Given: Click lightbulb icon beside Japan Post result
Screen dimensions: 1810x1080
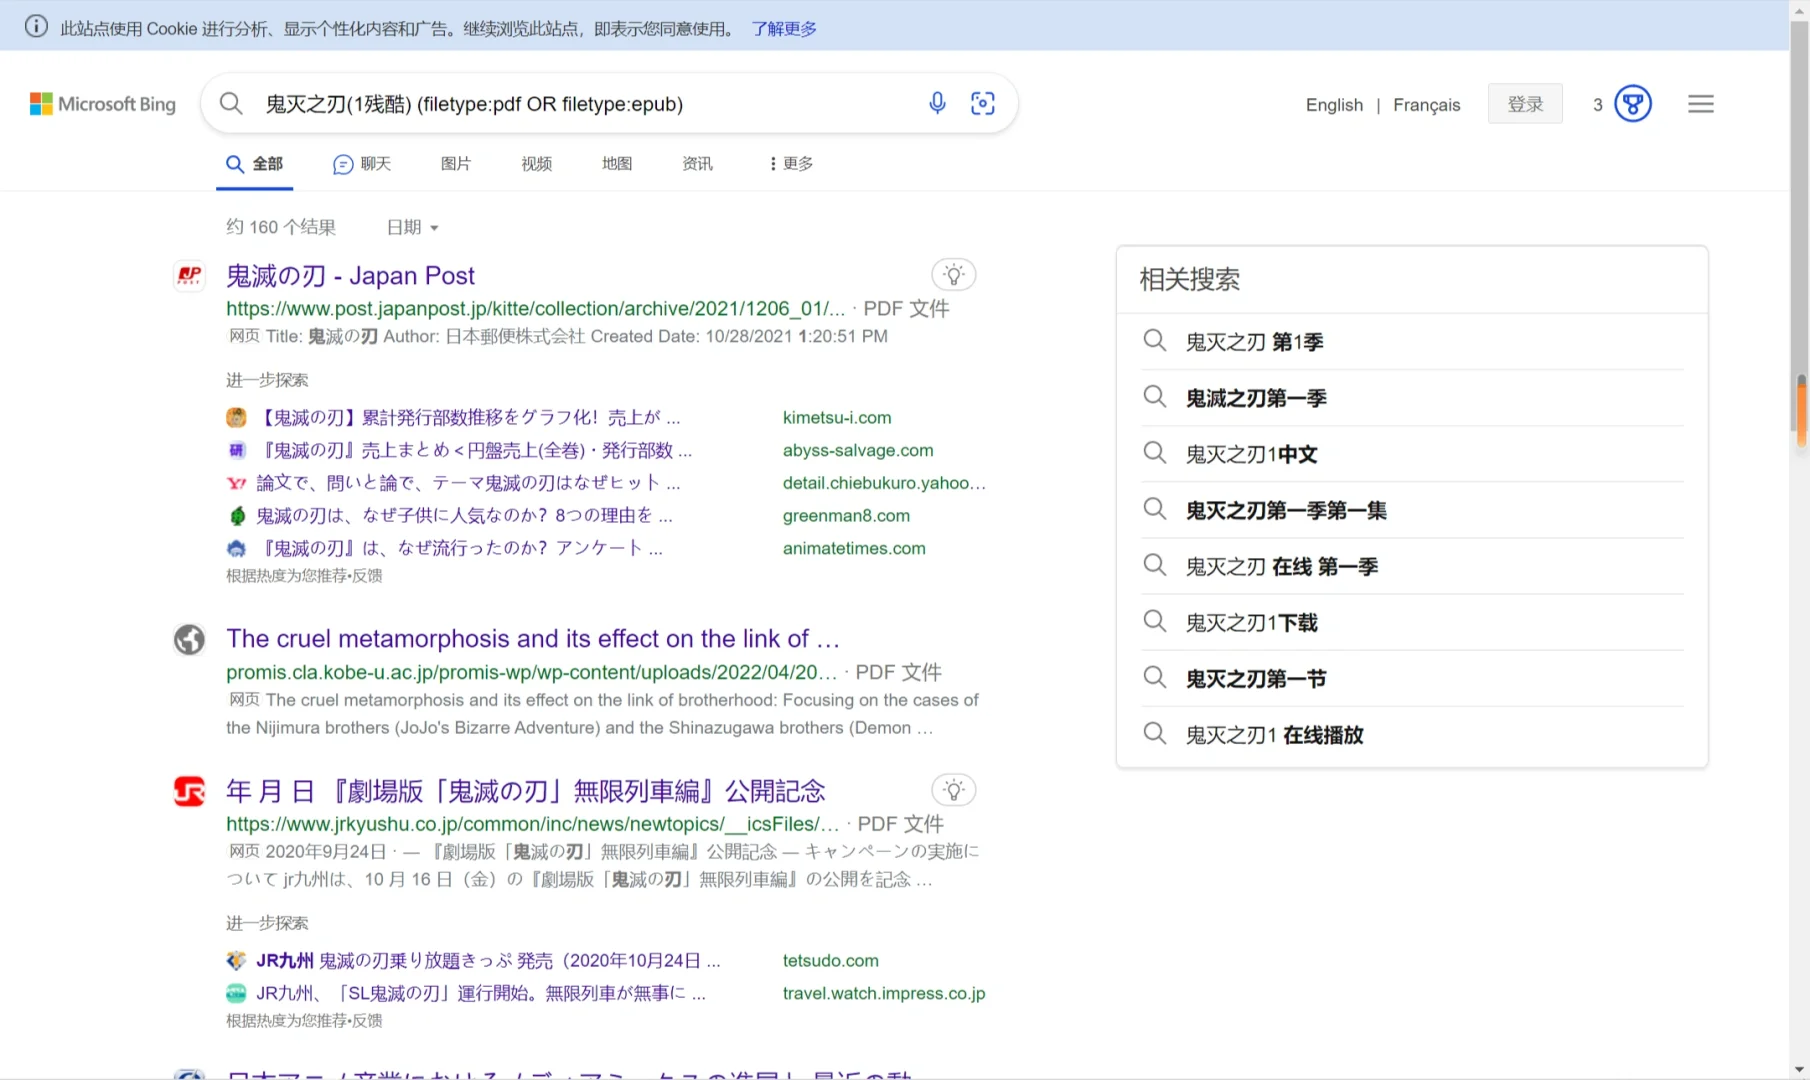Looking at the screenshot, I should tap(954, 275).
